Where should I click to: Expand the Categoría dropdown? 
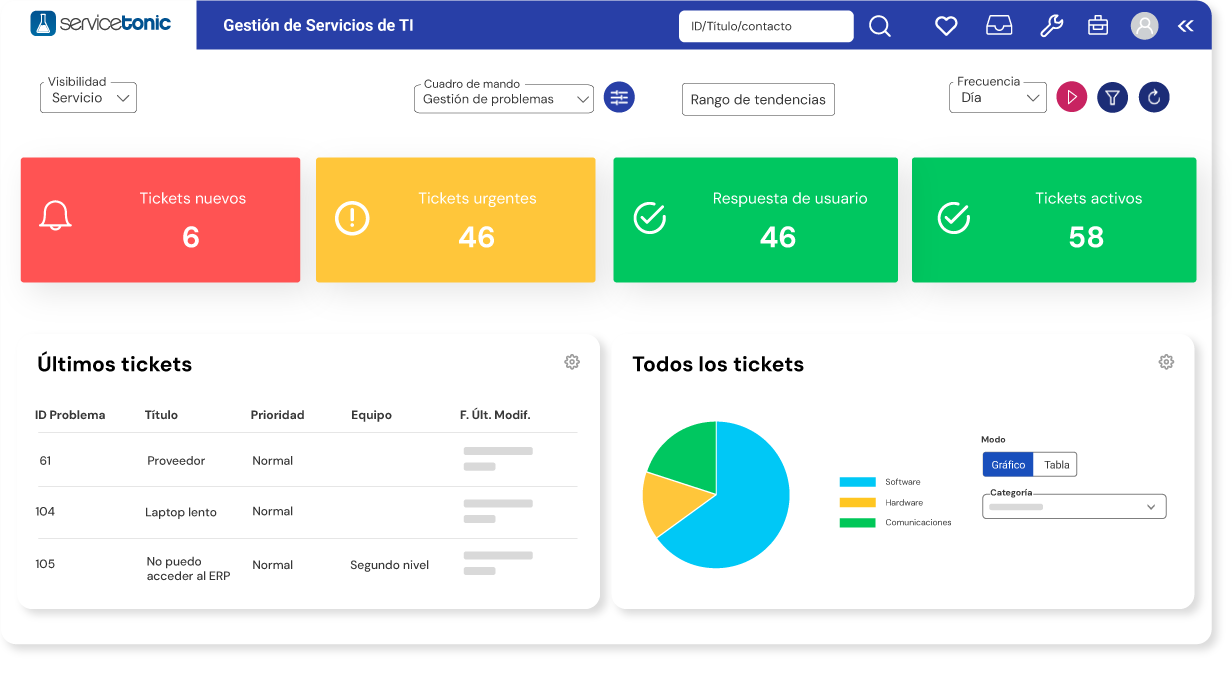pos(1074,506)
